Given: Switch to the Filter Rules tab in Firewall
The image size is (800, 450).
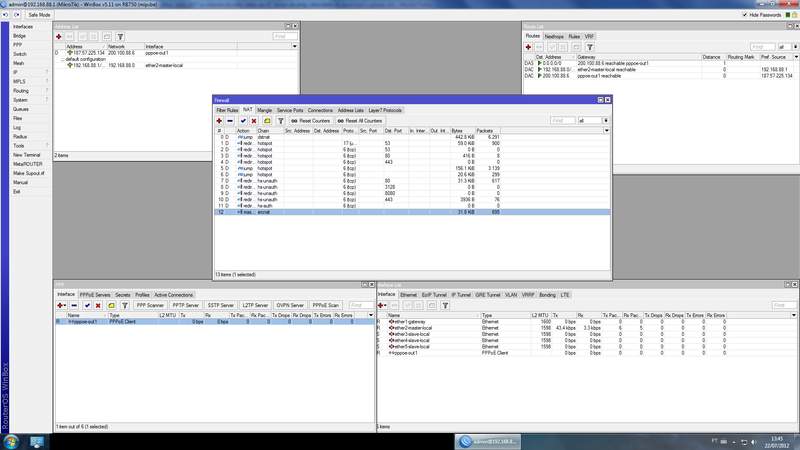Looking at the screenshot, I should pyautogui.click(x=227, y=110).
